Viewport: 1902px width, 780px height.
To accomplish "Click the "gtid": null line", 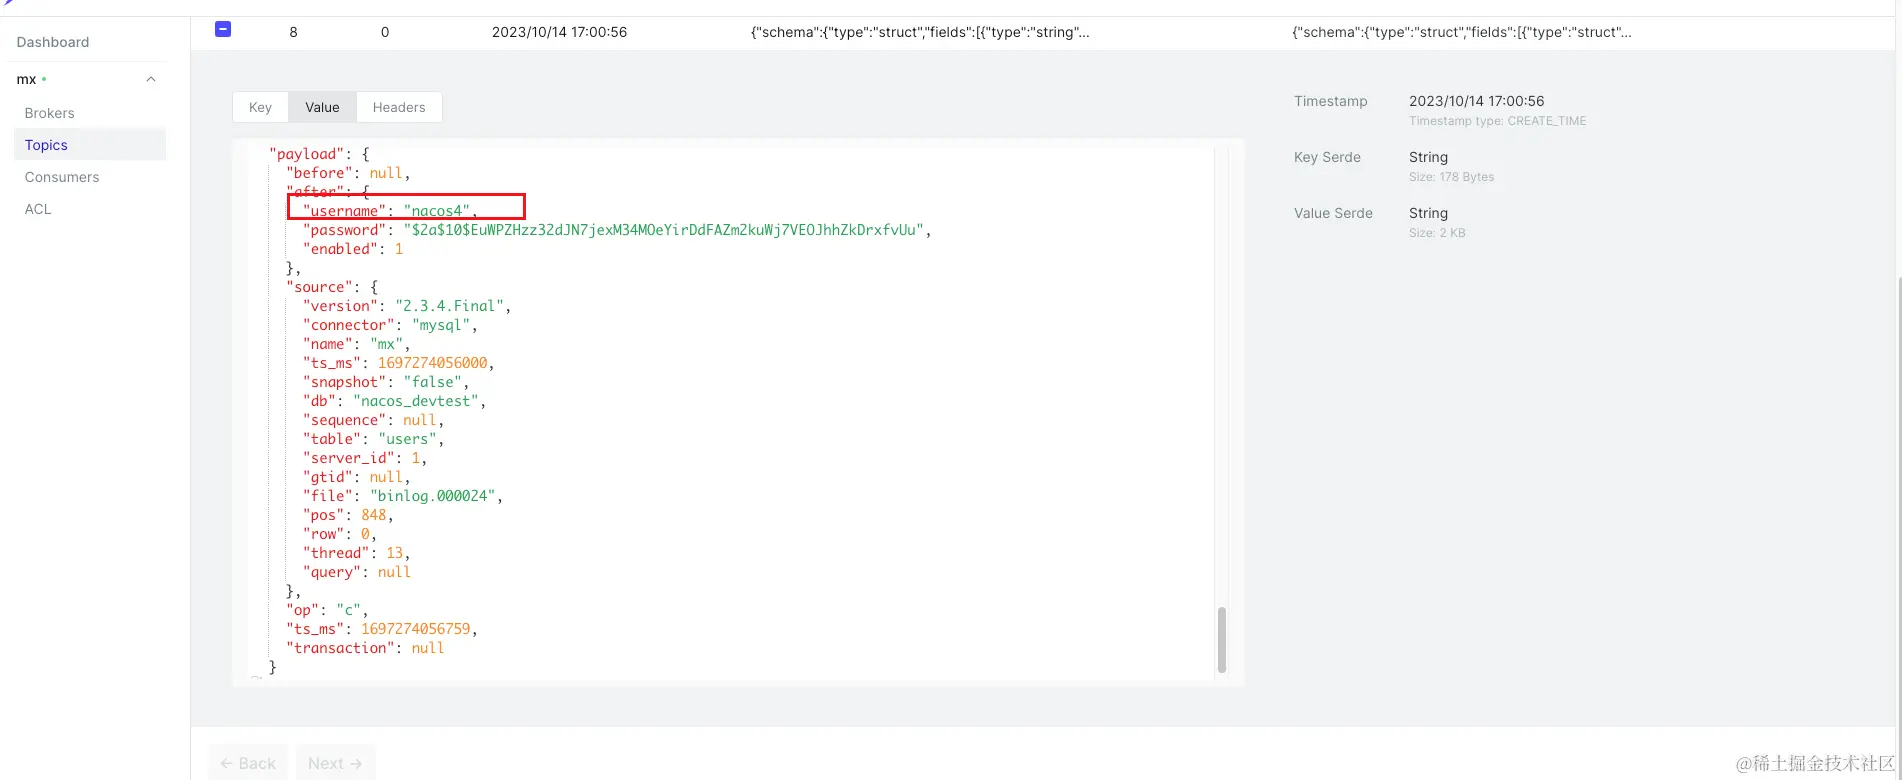I will click(x=356, y=477).
